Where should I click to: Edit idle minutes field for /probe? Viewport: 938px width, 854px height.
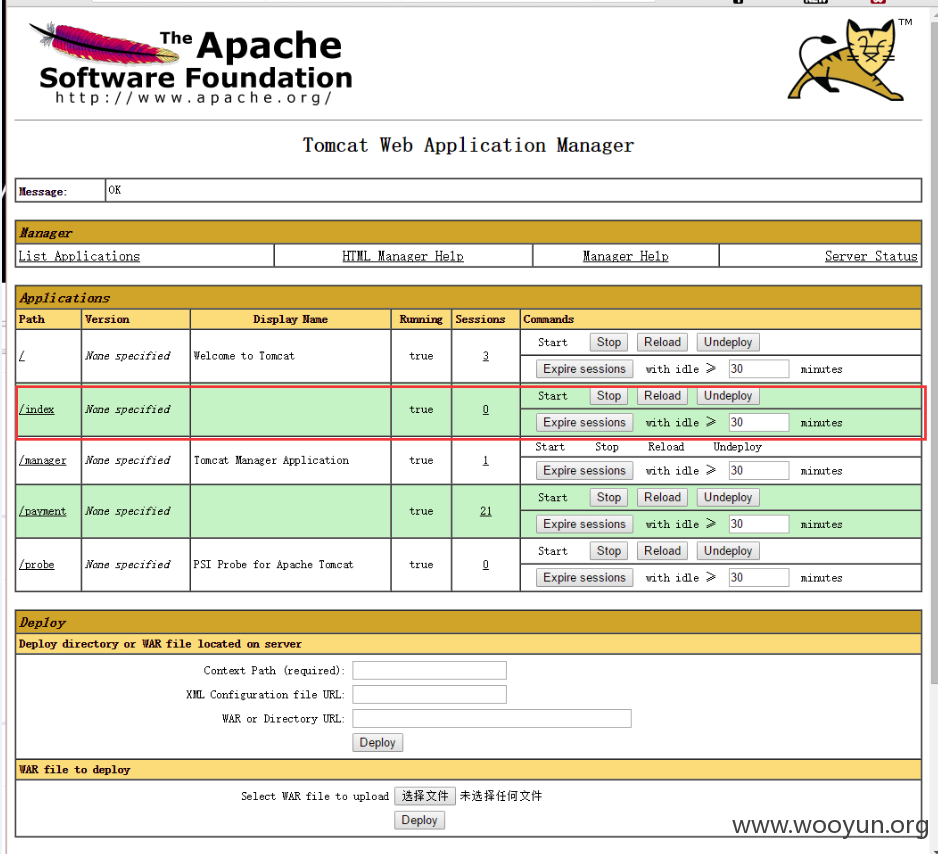coord(759,578)
